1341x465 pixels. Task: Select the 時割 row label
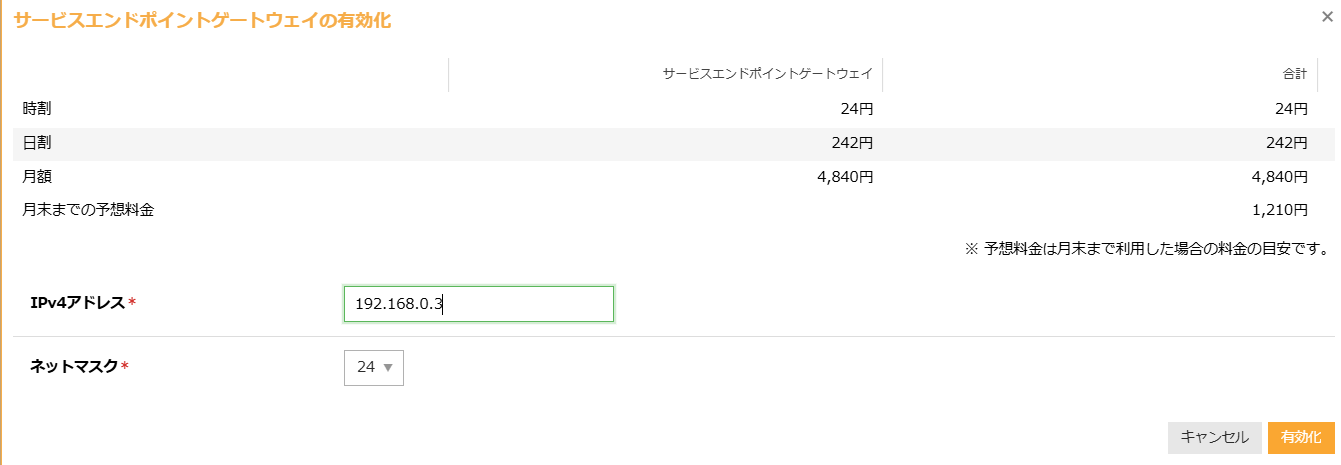point(37,108)
